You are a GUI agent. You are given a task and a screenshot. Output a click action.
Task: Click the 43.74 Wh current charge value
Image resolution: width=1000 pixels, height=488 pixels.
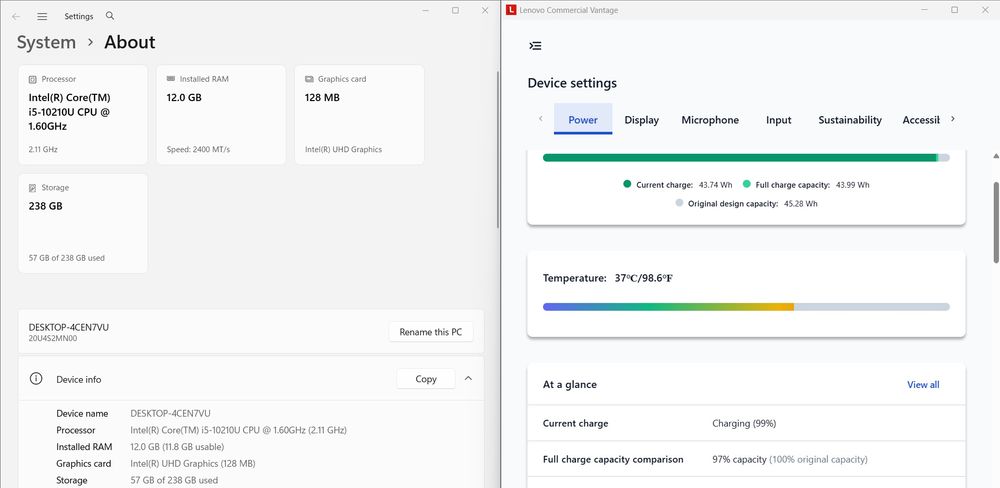click(x=717, y=185)
